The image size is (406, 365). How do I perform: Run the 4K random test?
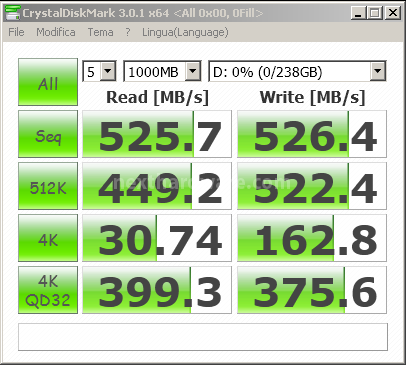(48, 238)
